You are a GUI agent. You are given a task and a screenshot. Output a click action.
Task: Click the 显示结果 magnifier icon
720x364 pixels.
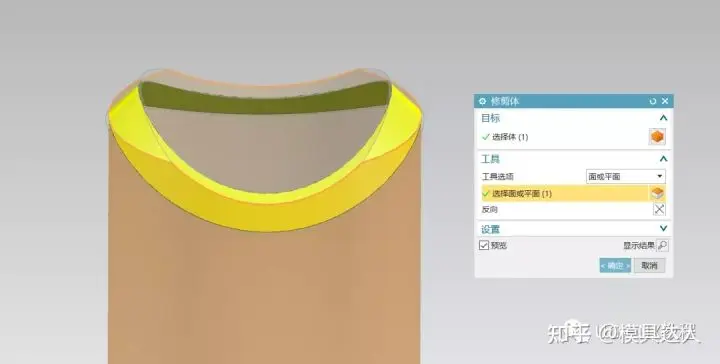662,246
